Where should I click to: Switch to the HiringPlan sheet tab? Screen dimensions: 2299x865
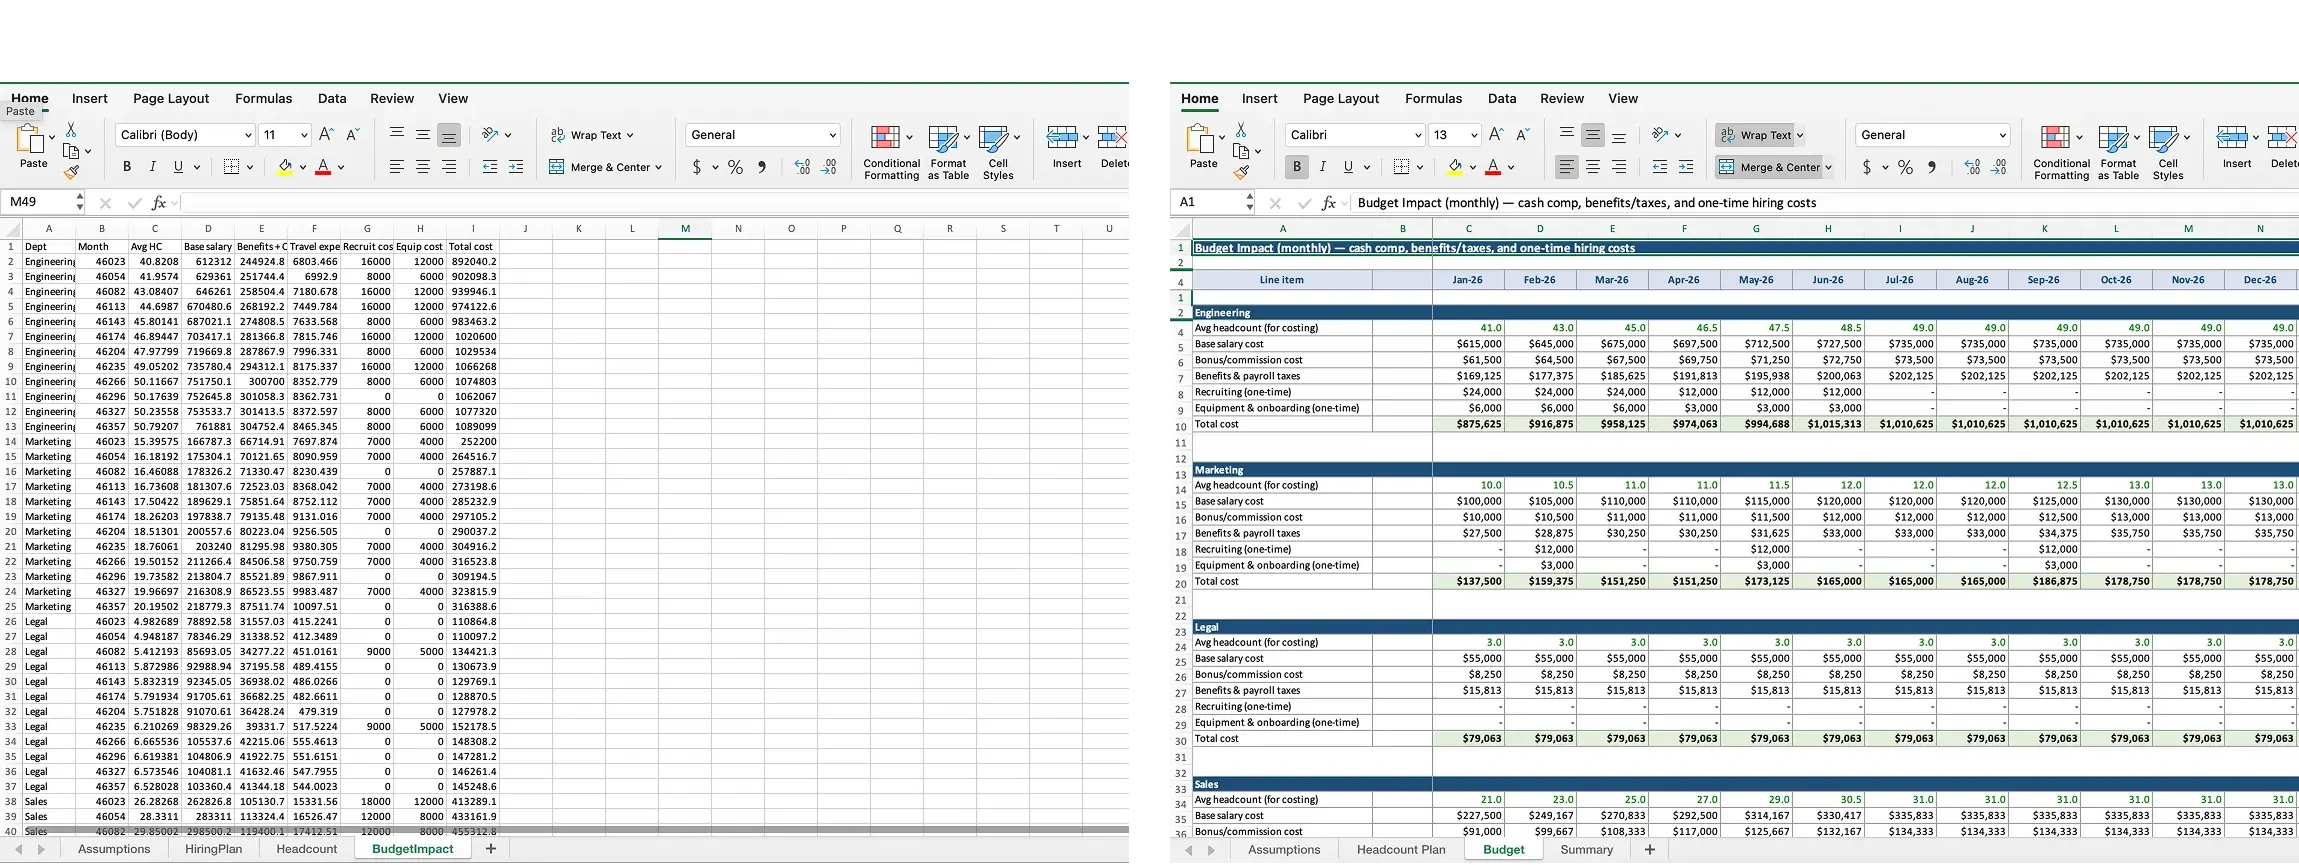(x=213, y=849)
